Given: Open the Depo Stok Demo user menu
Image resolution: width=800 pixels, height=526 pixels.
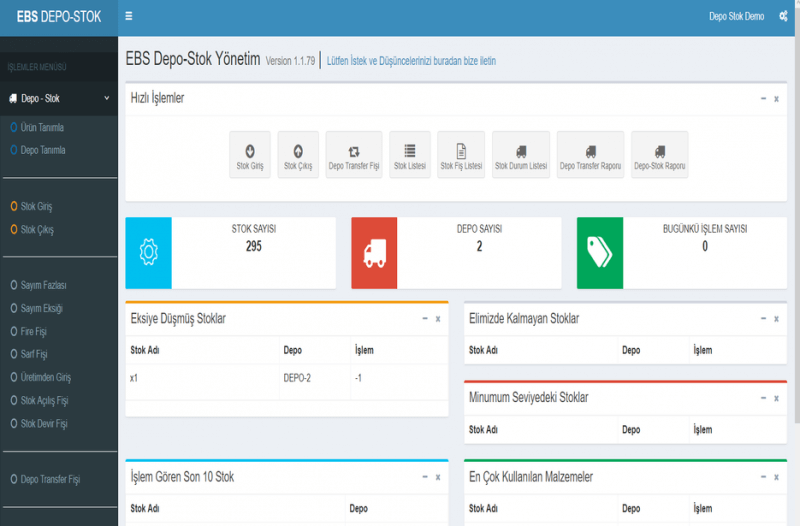Looking at the screenshot, I should coord(736,16).
